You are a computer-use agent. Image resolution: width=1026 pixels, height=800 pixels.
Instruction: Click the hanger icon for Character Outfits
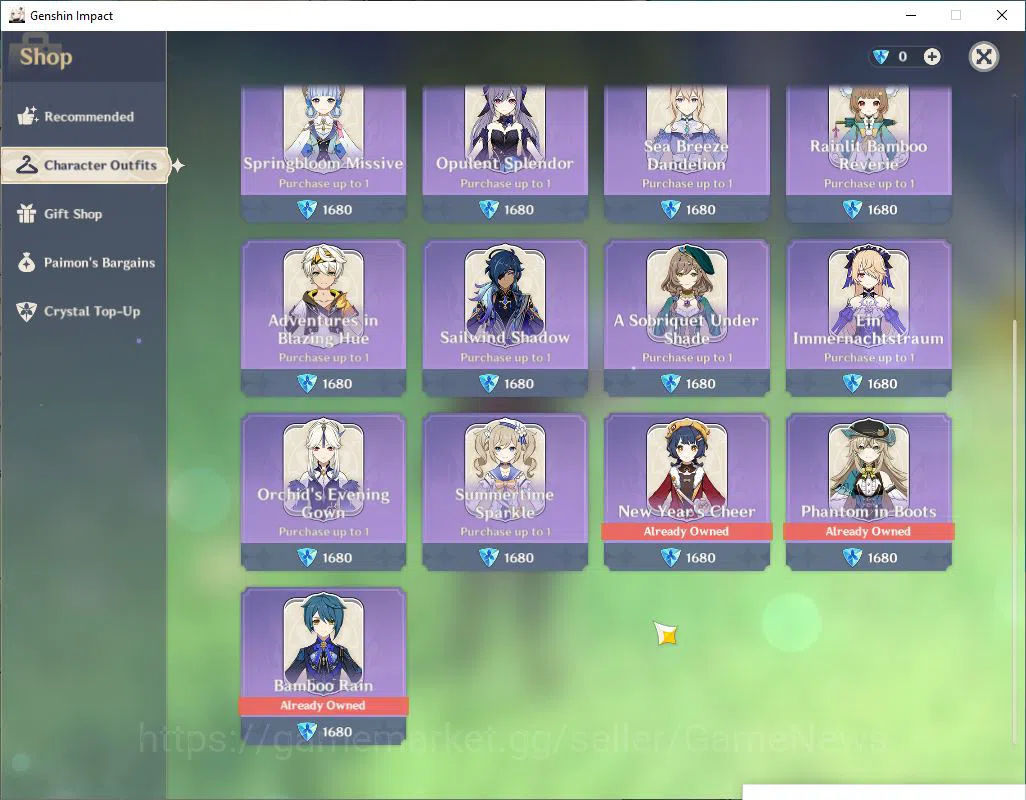tap(26, 165)
